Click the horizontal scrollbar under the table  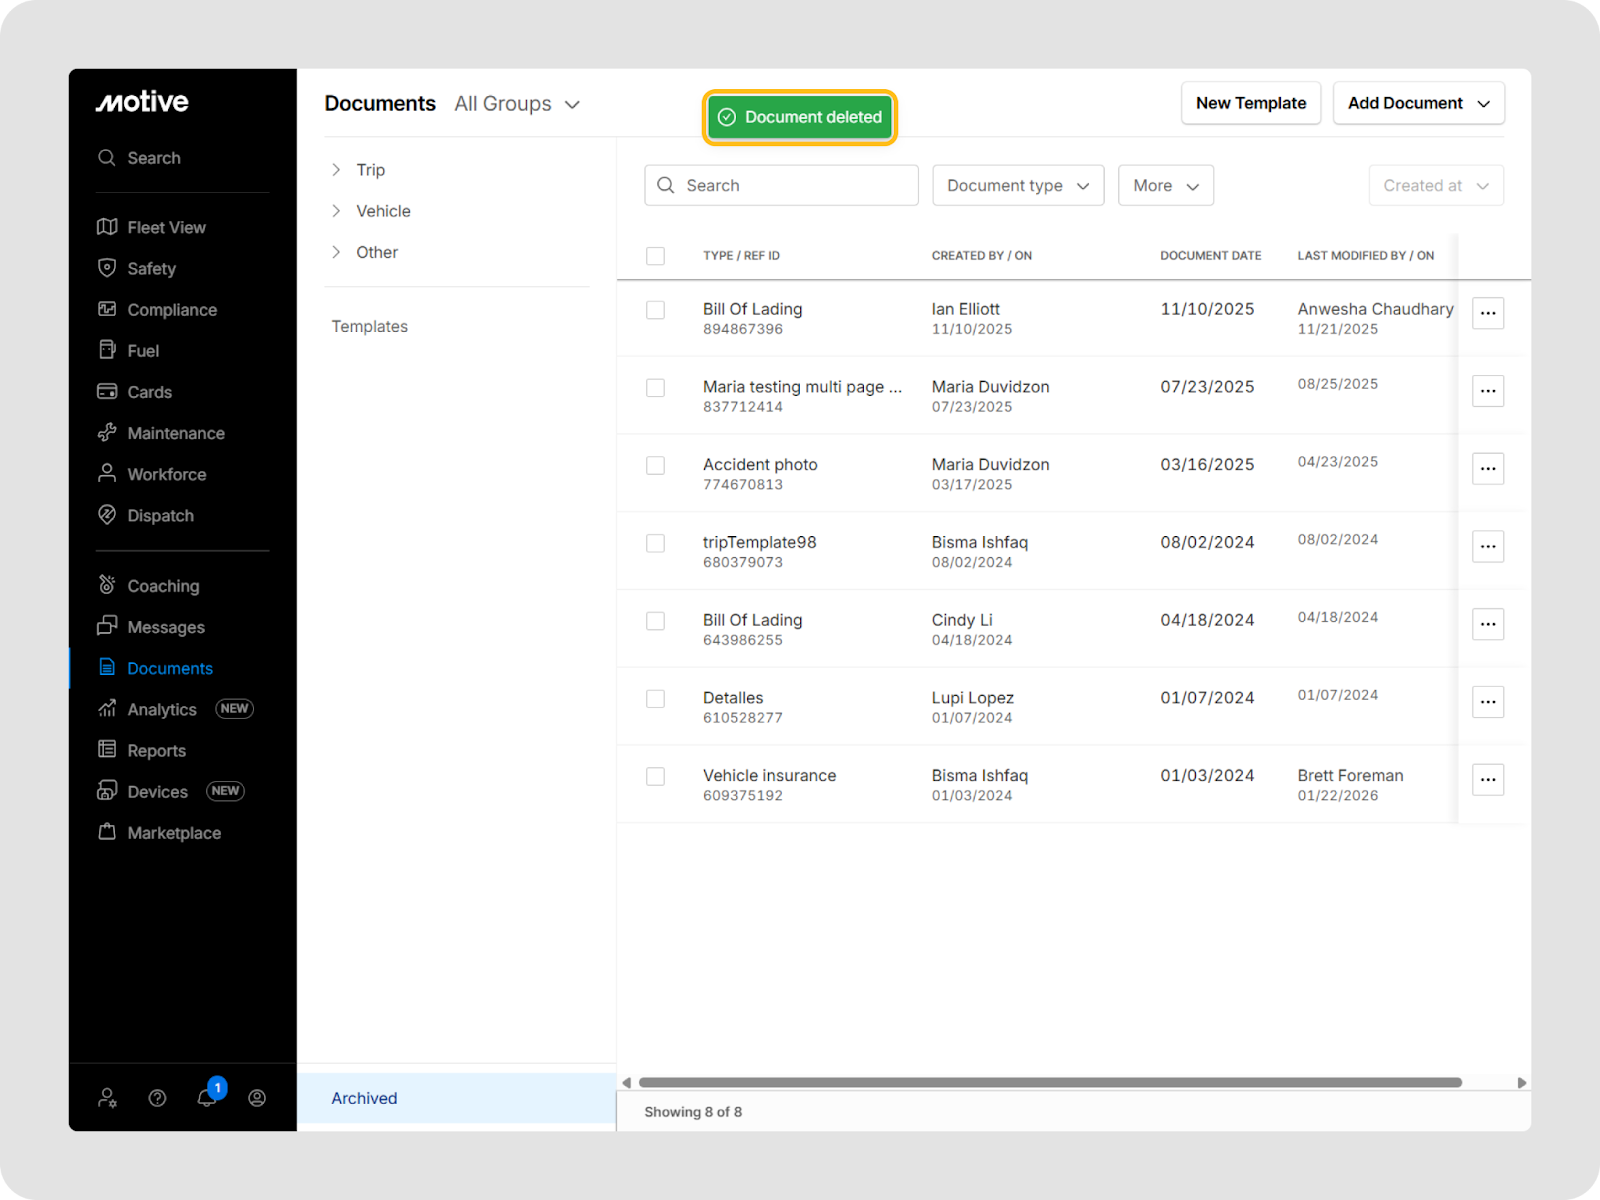[1050, 1082]
